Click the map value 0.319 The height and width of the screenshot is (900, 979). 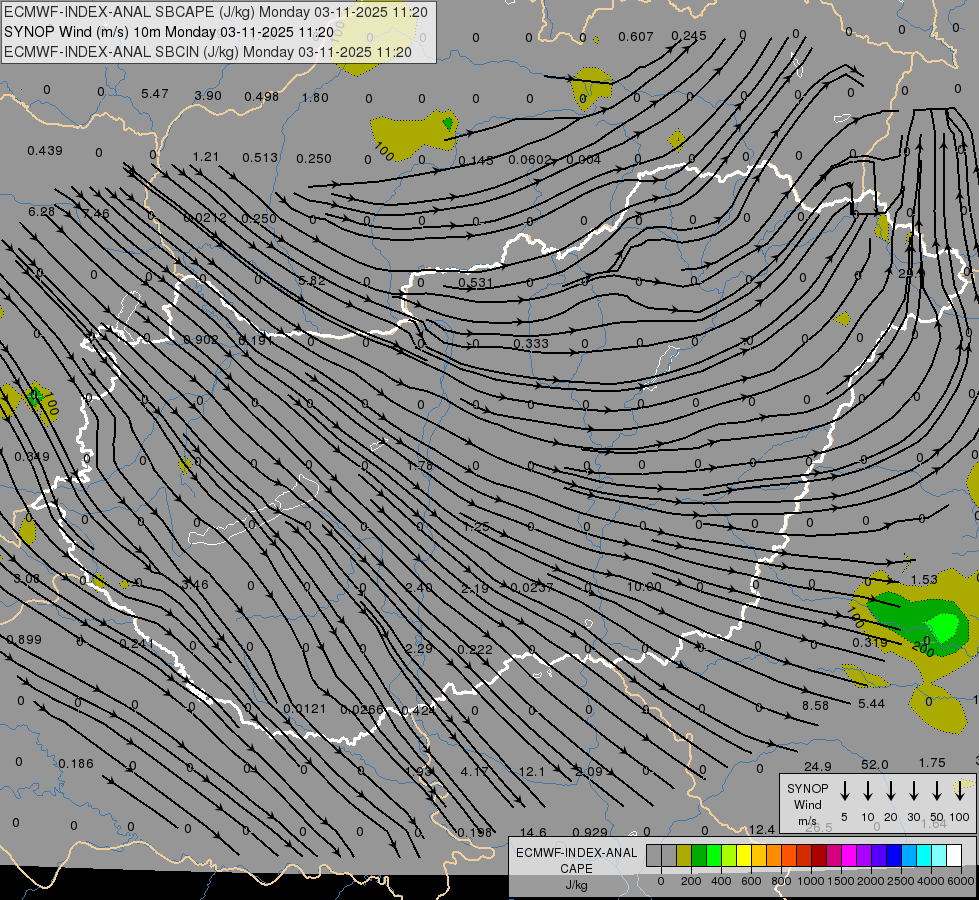pyautogui.click(x=870, y=642)
